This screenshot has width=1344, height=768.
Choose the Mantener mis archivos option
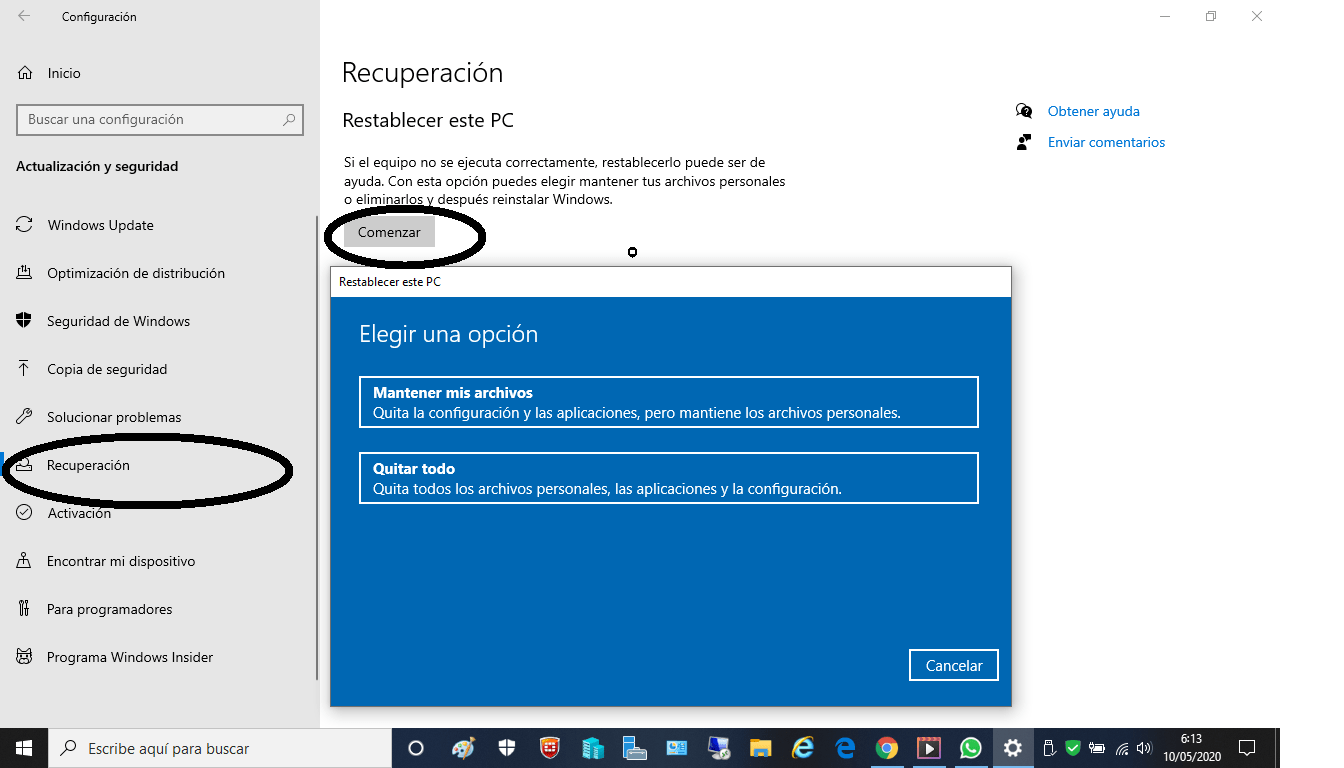coord(668,402)
